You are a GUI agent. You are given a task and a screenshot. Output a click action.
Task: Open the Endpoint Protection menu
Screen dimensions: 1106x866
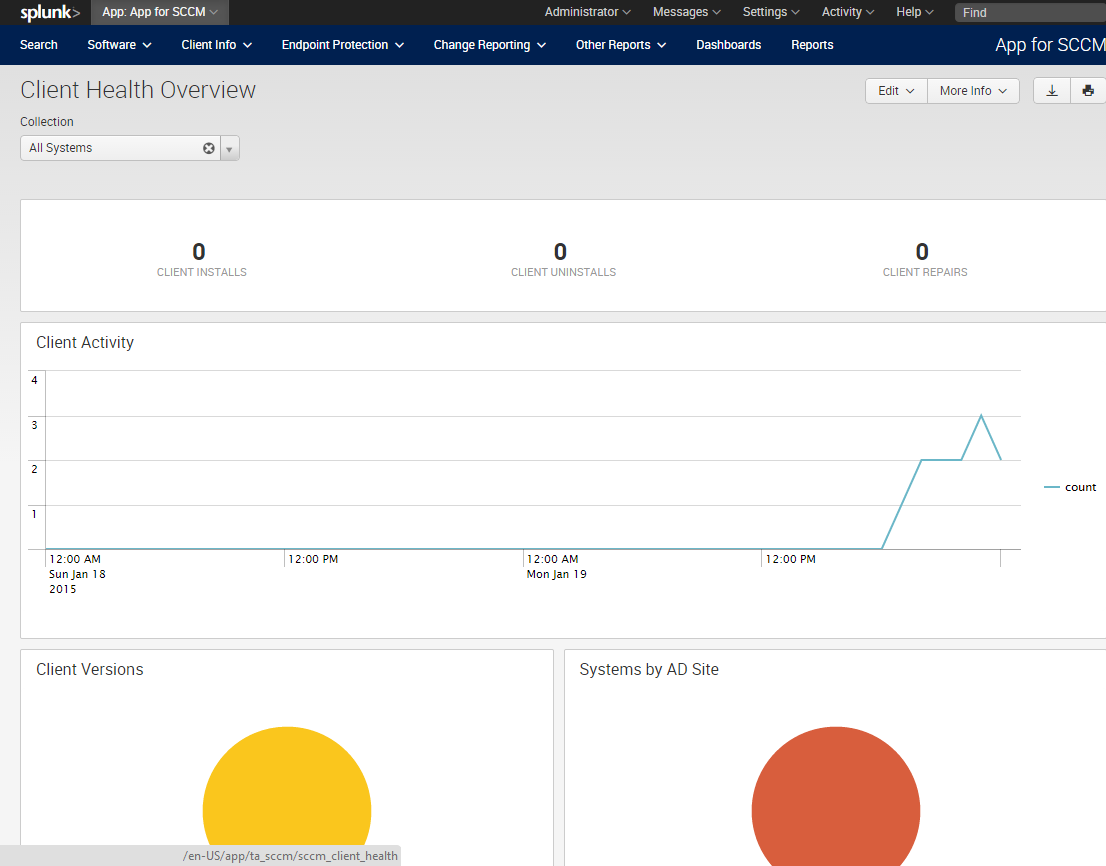pos(343,45)
